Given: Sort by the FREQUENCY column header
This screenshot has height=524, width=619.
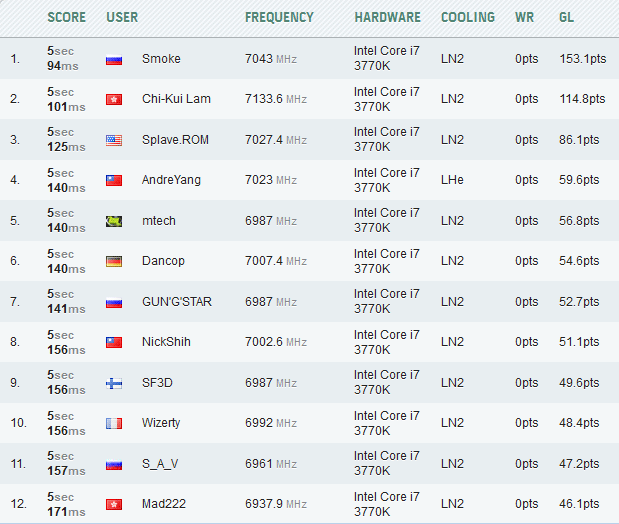Looking at the screenshot, I should coord(279,17).
